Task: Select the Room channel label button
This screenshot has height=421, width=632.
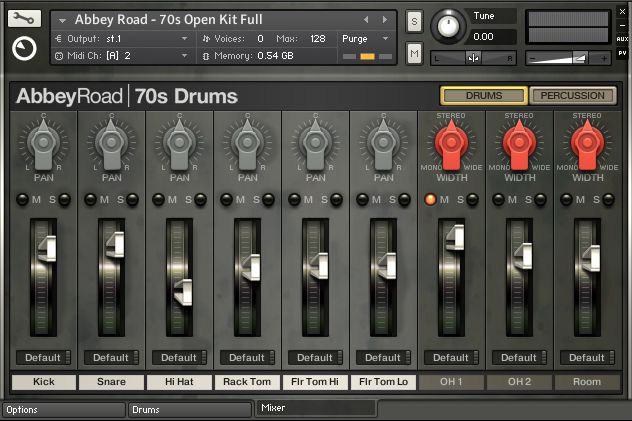Action: tap(587, 382)
